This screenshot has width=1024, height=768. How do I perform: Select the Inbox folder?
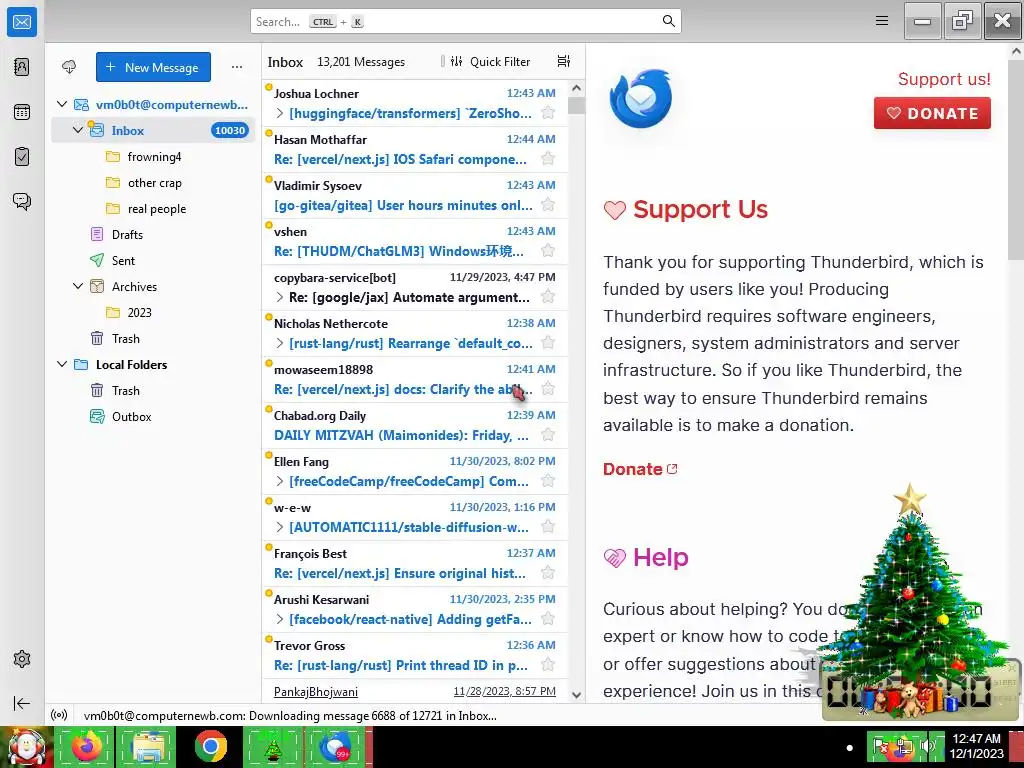tap(153, 130)
